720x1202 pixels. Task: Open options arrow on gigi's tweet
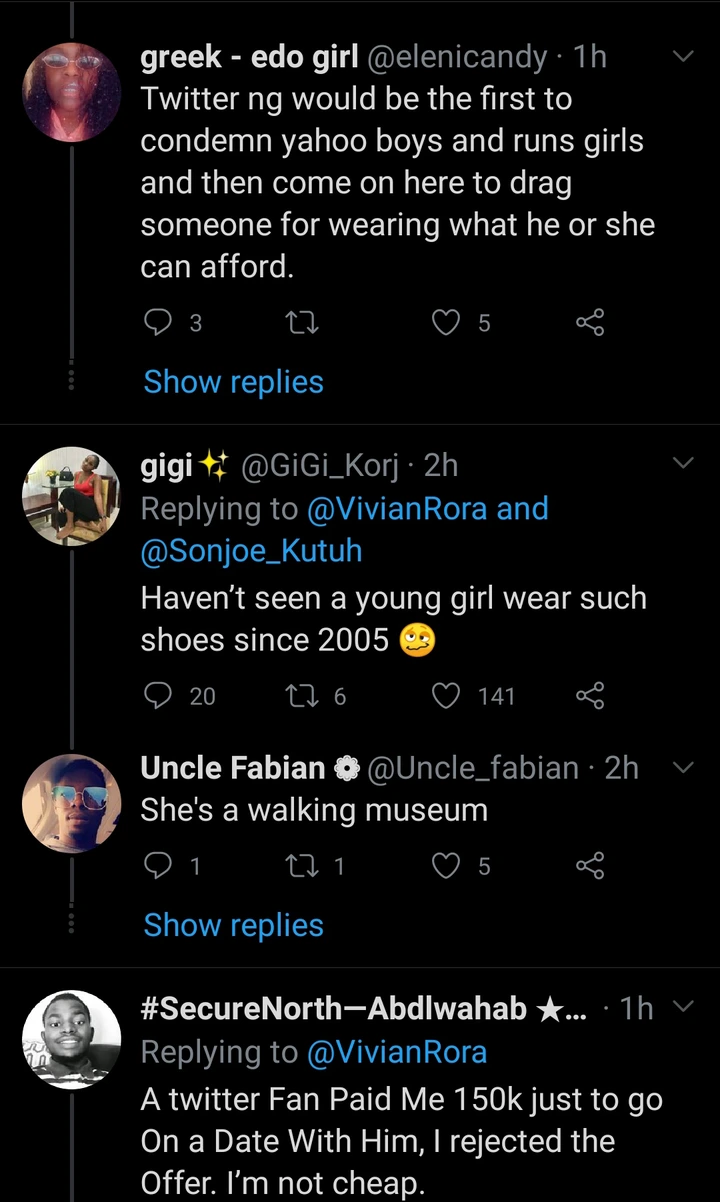click(683, 463)
